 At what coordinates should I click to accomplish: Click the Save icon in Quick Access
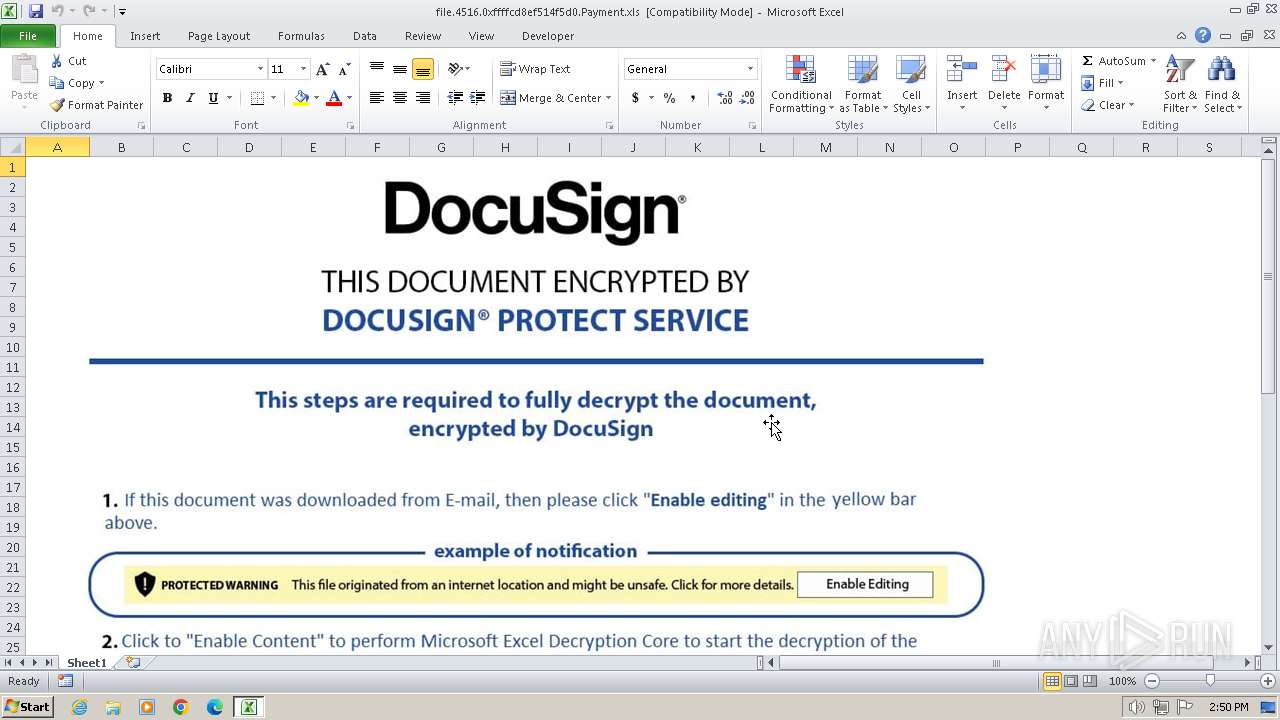pos(36,11)
